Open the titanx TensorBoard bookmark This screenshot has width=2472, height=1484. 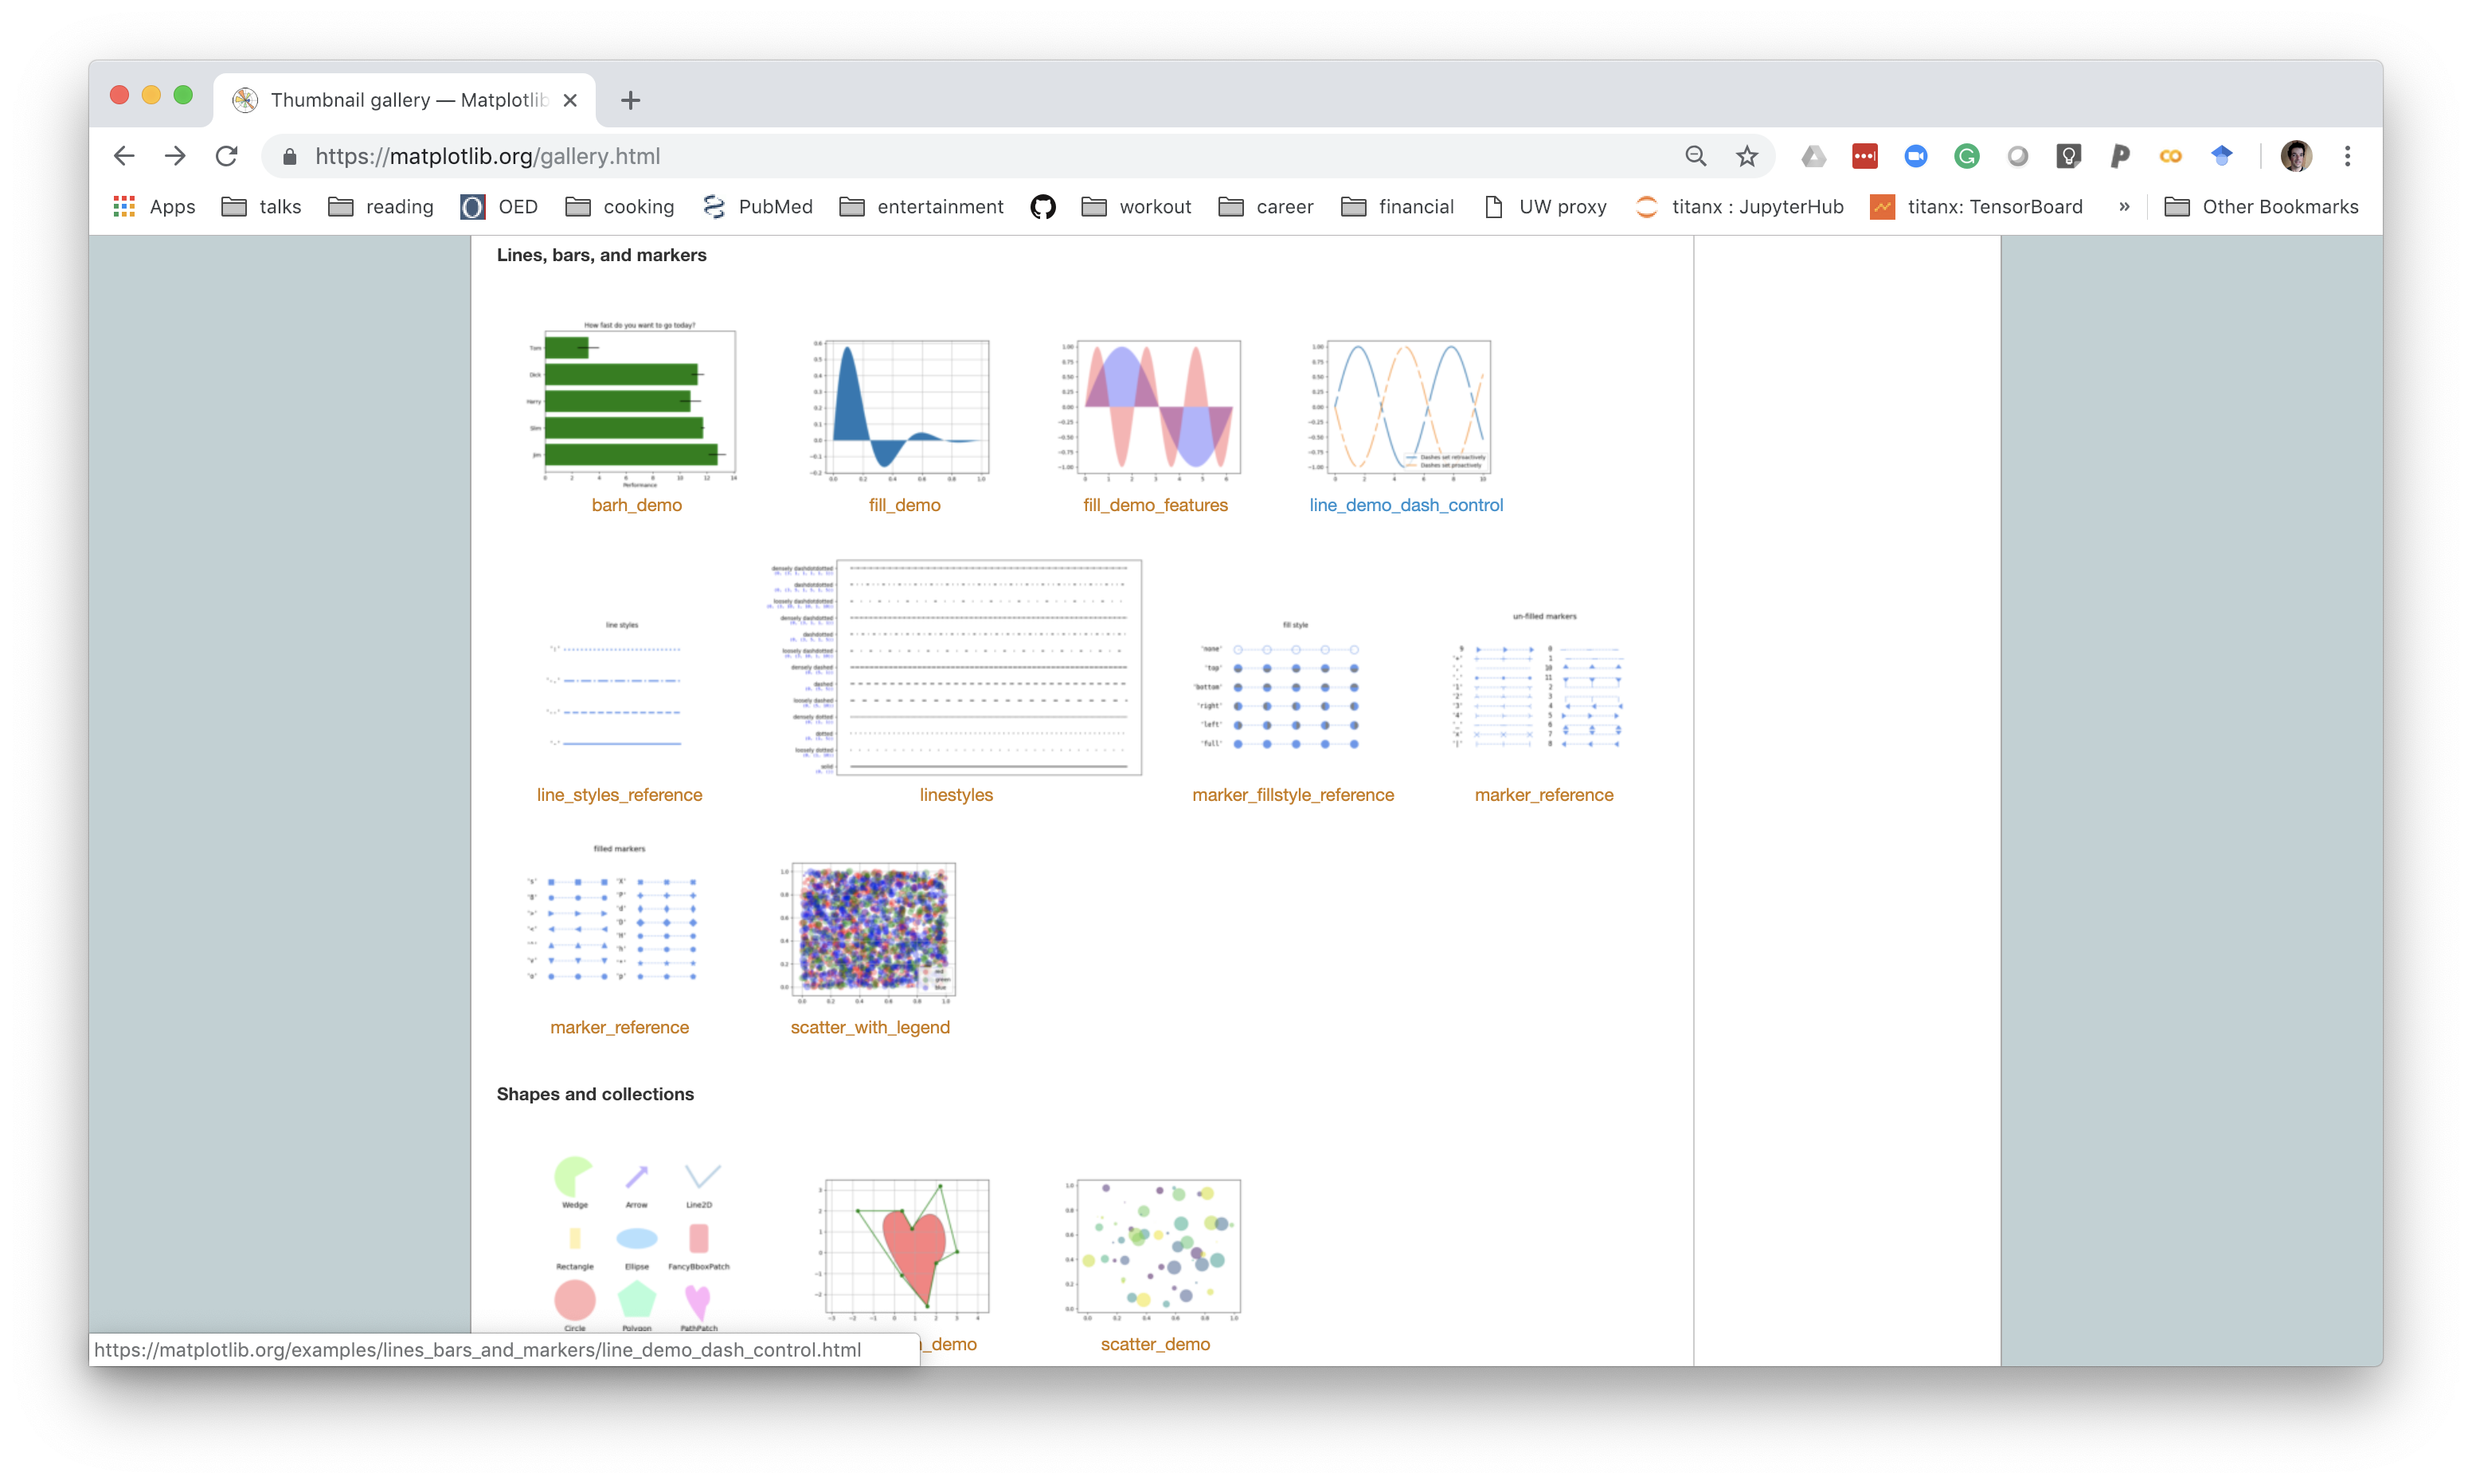[1977, 207]
